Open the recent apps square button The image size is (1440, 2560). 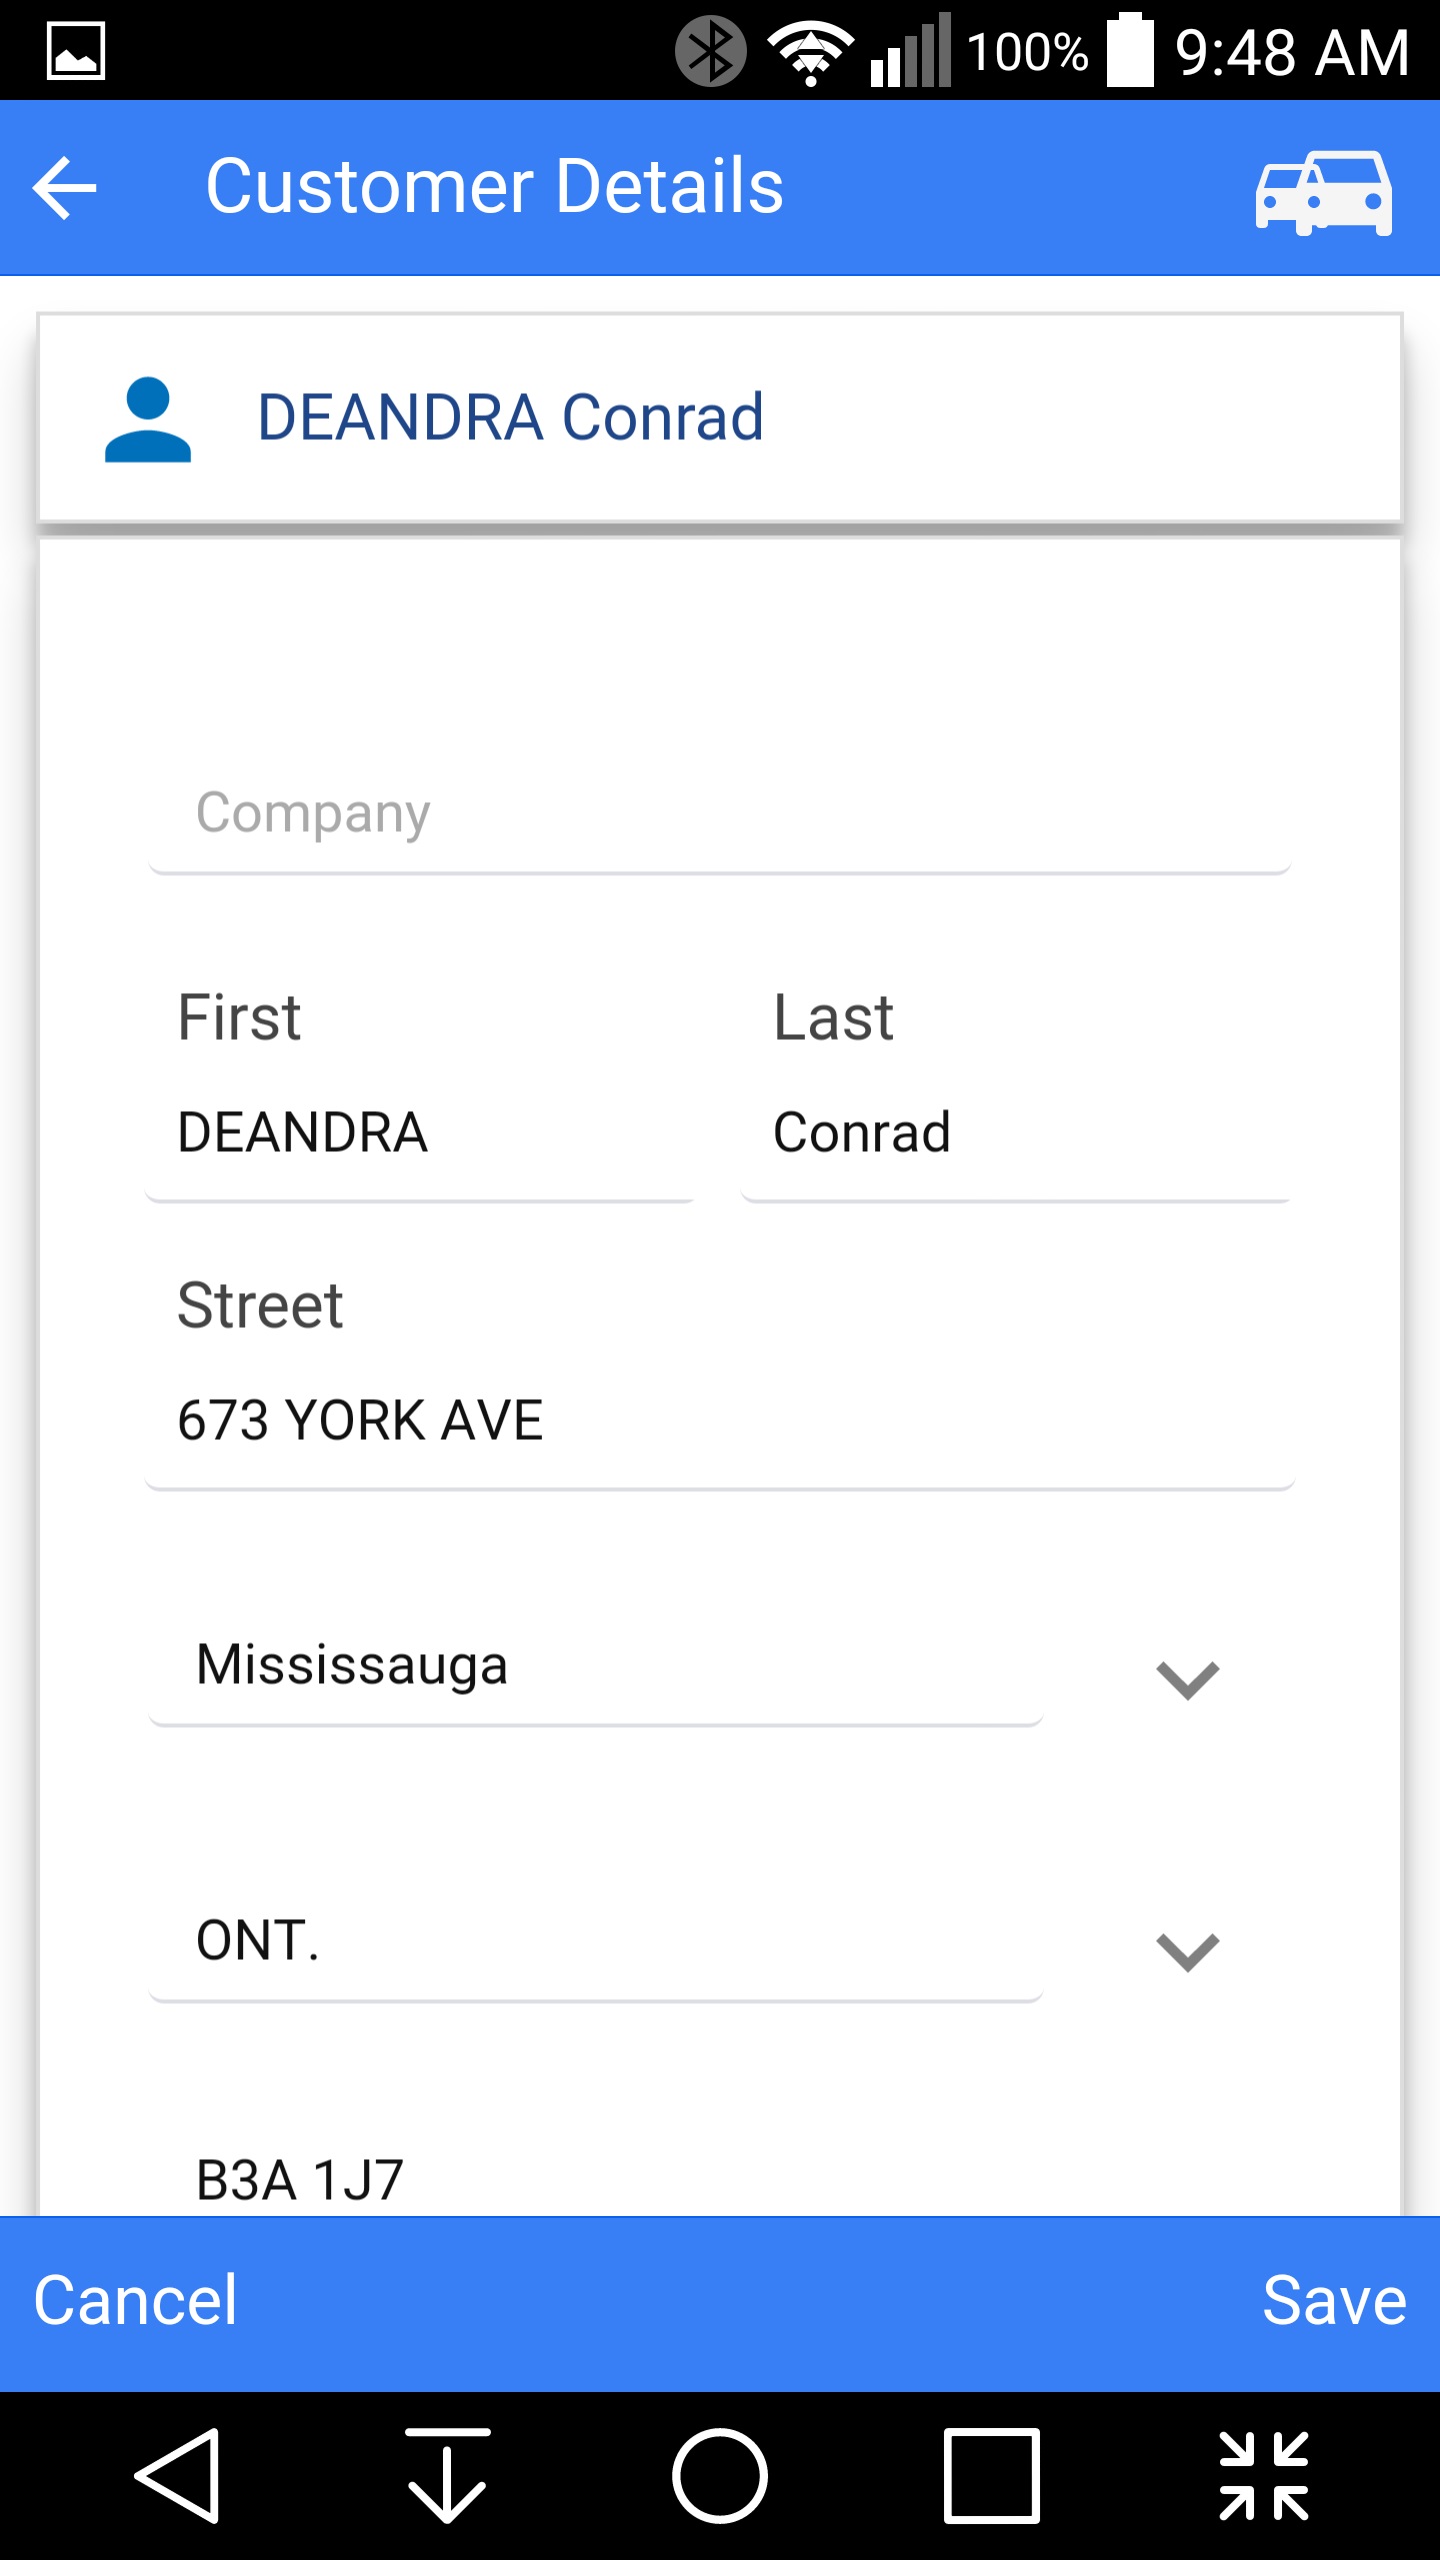click(991, 2475)
